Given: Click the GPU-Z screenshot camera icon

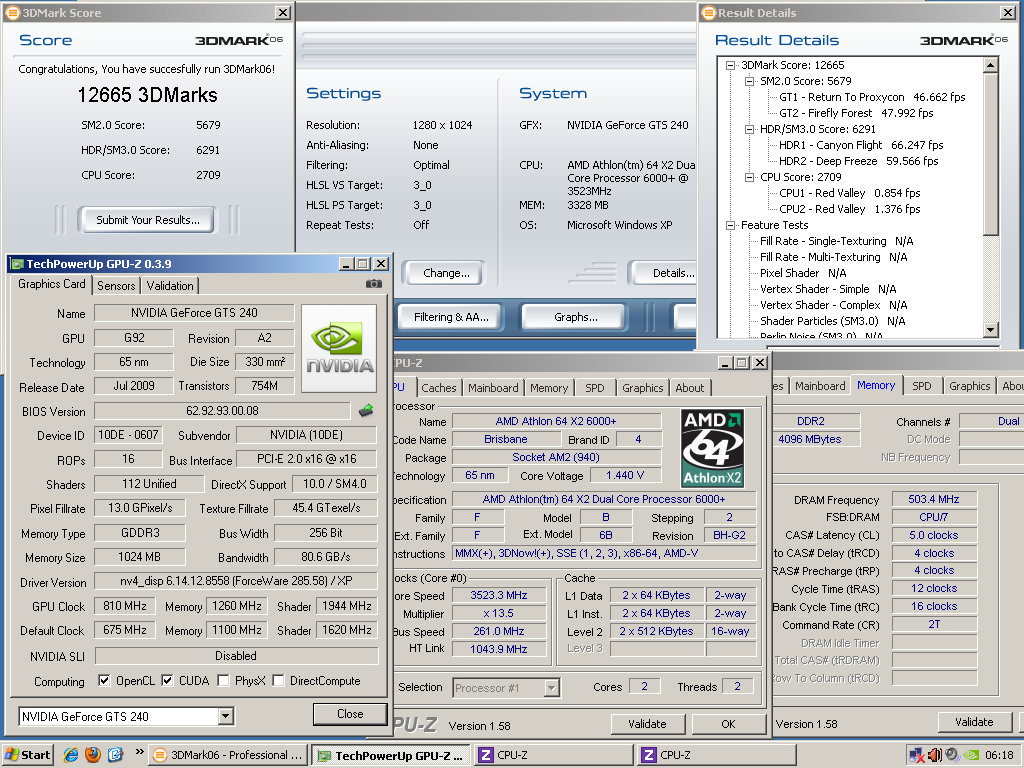Looking at the screenshot, I should [374, 283].
